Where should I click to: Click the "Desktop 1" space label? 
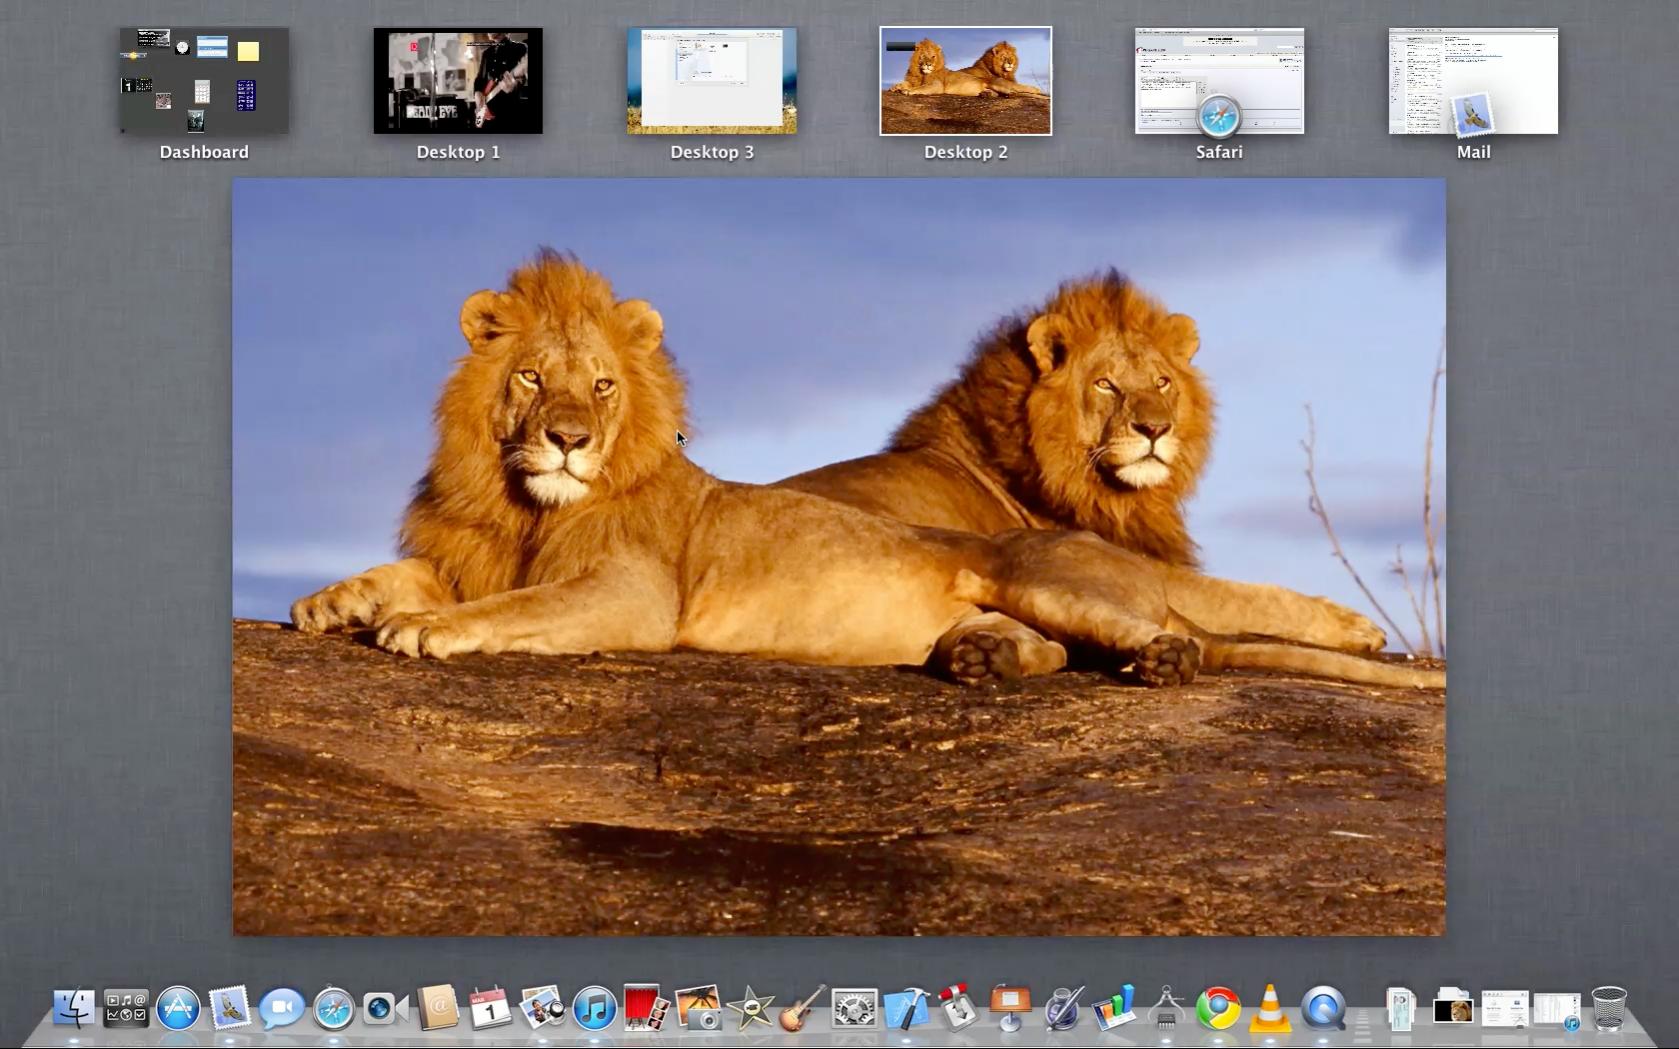458,152
